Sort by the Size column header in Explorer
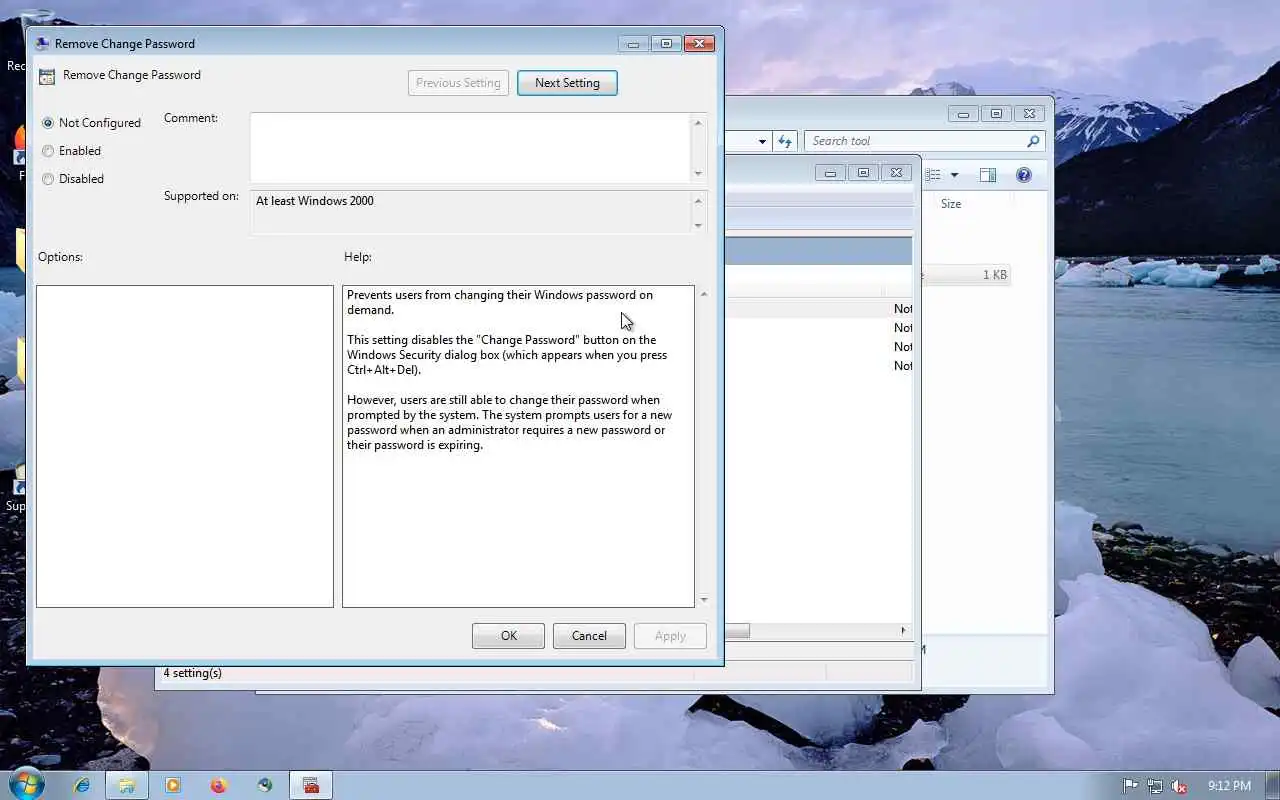Viewport: 1280px width, 800px height. (951, 204)
